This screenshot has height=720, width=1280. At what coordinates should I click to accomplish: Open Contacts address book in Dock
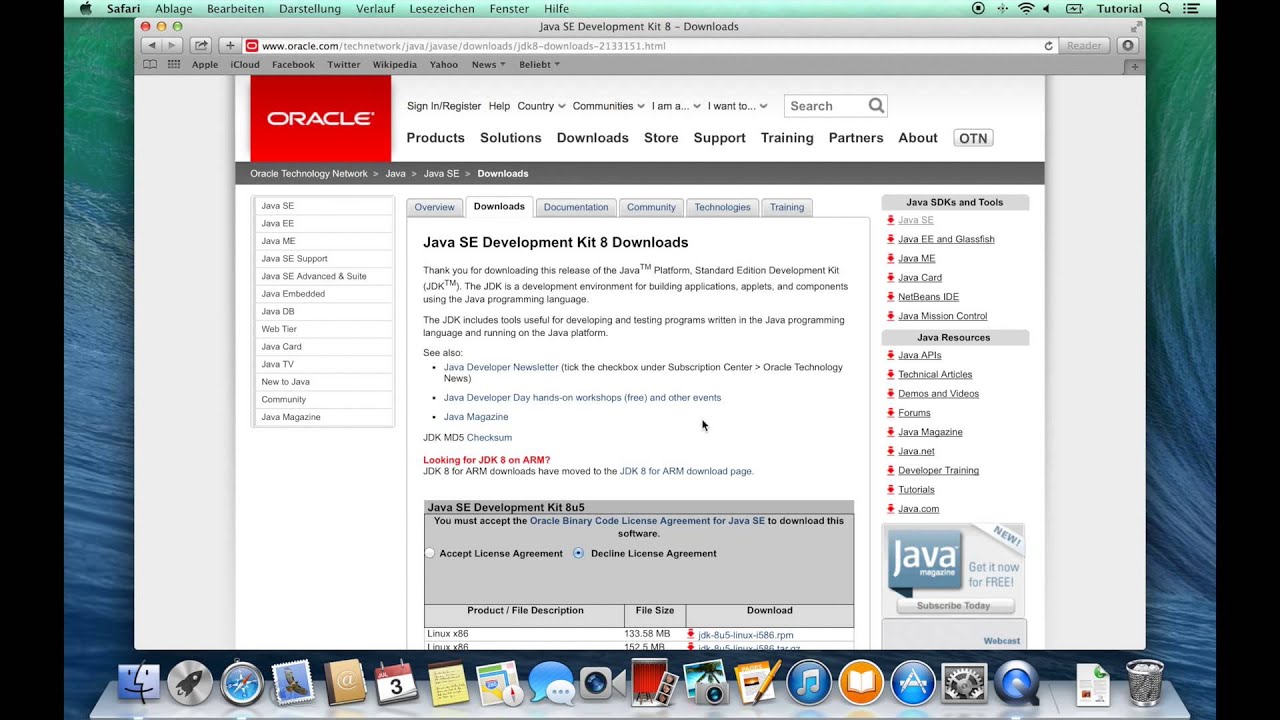(344, 684)
